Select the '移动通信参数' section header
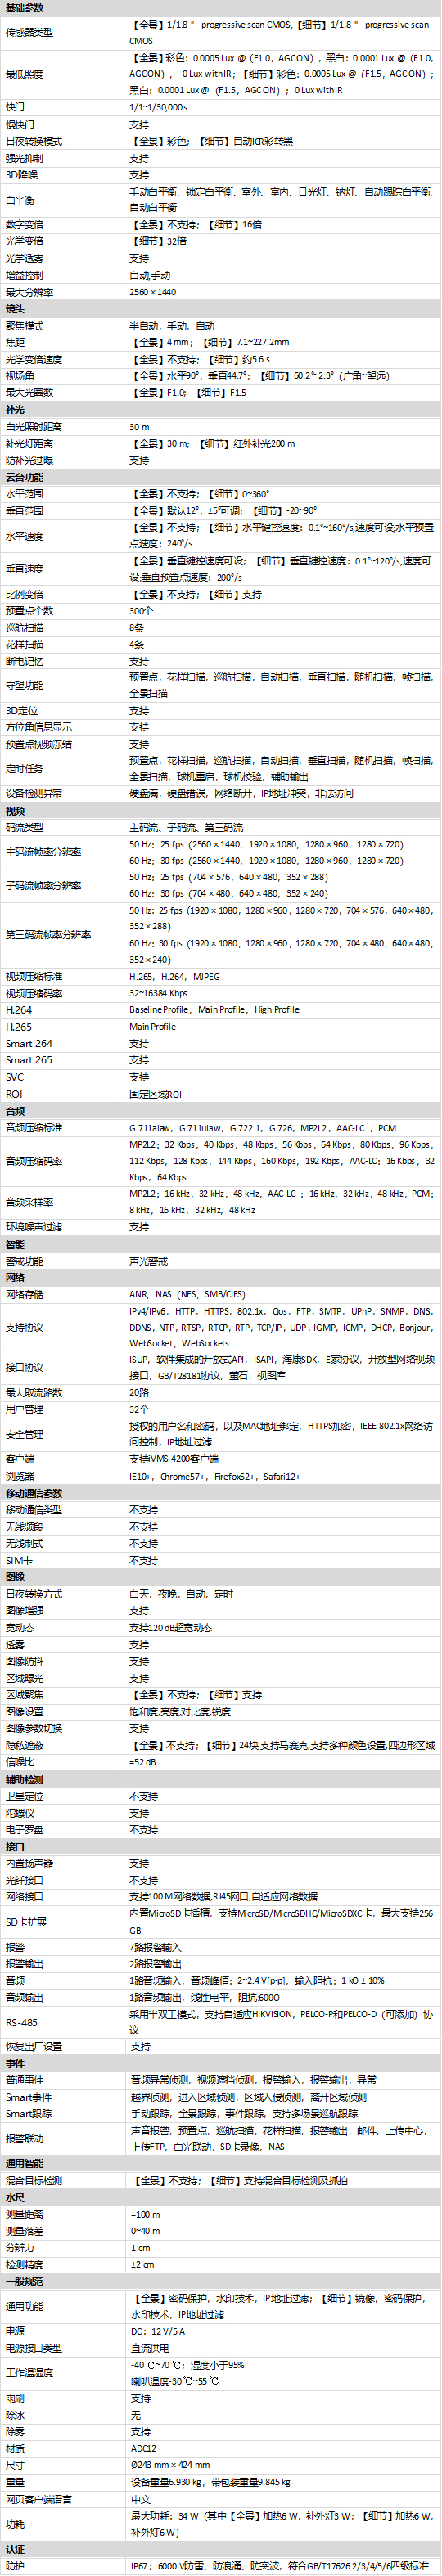The width and height of the screenshot is (442, 2576). [33, 1494]
